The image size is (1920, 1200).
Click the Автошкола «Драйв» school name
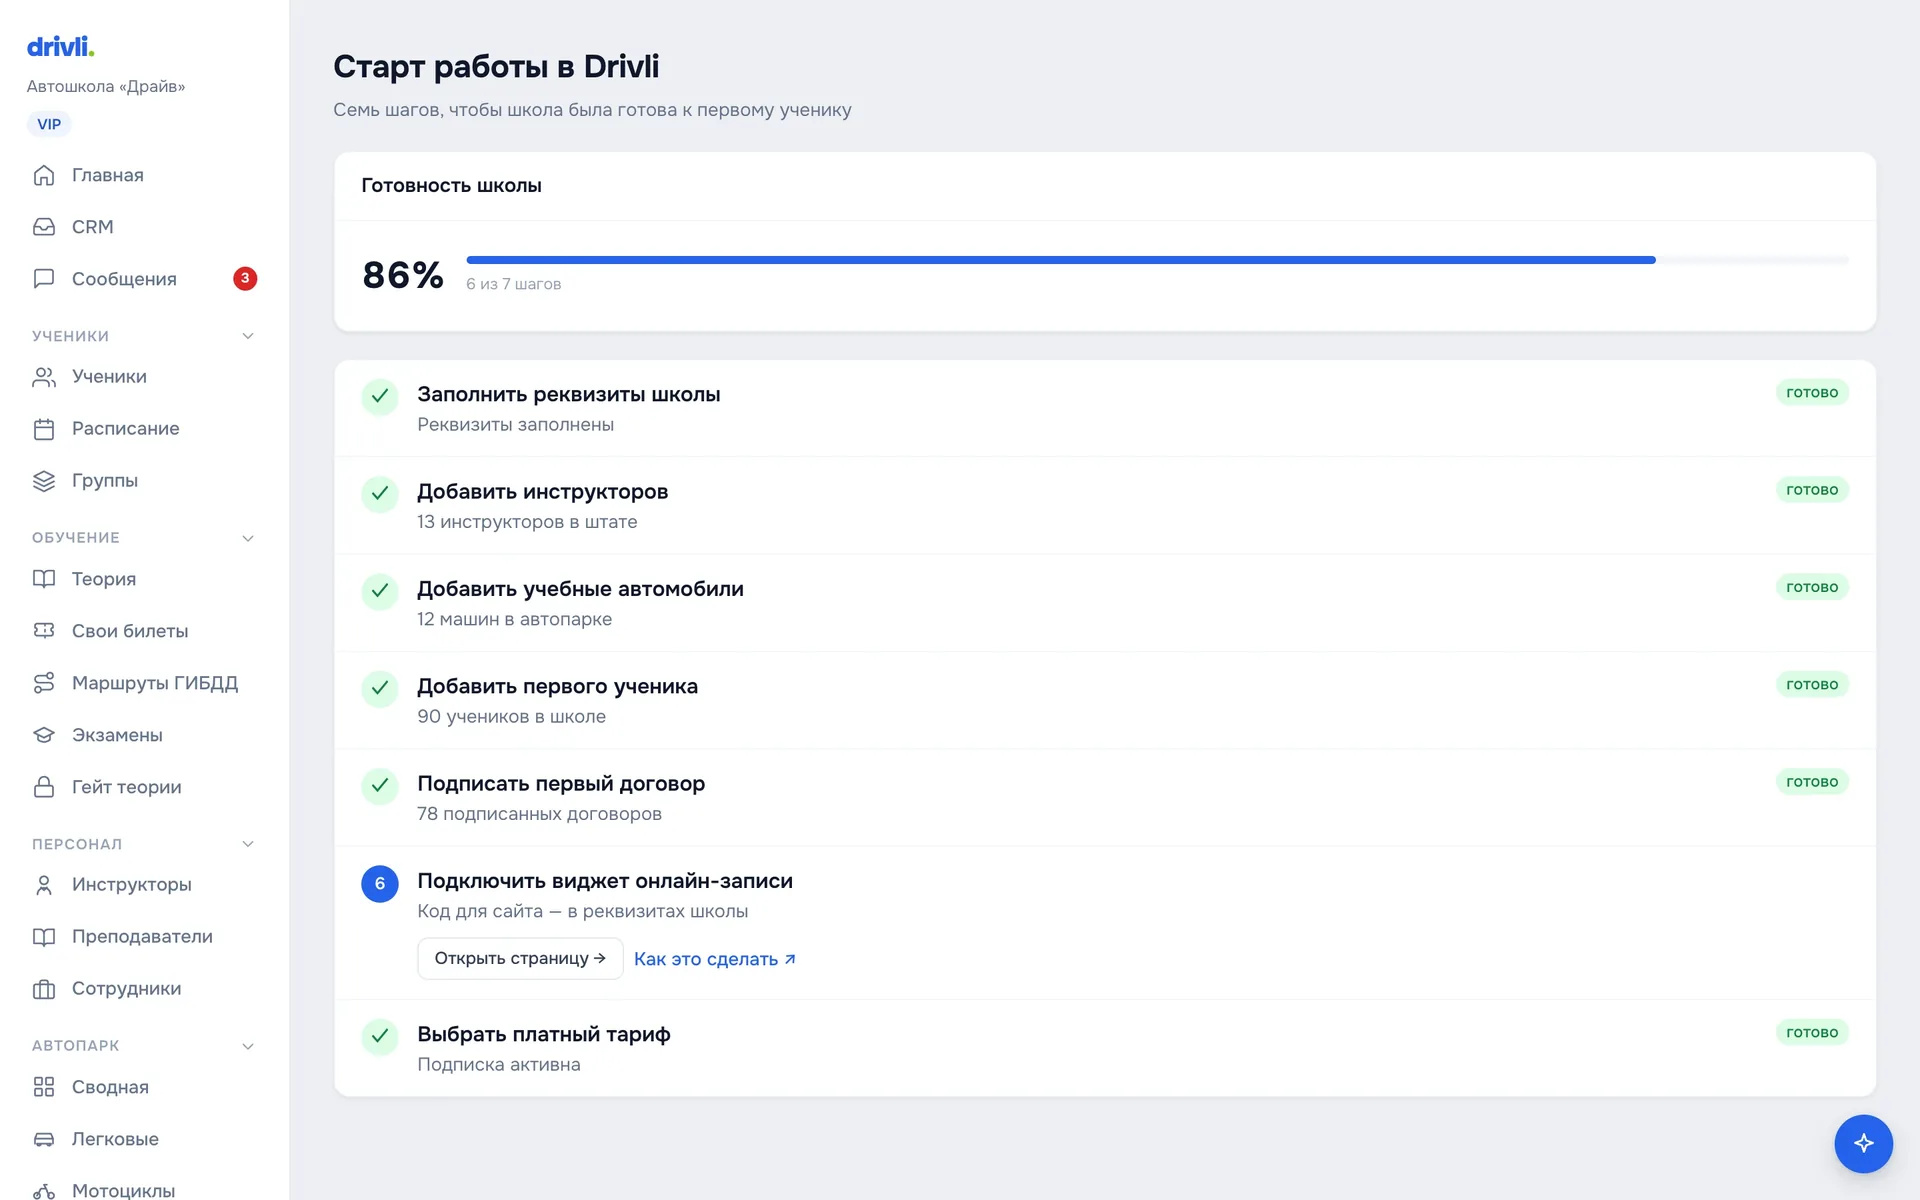(x=106, y=86)
